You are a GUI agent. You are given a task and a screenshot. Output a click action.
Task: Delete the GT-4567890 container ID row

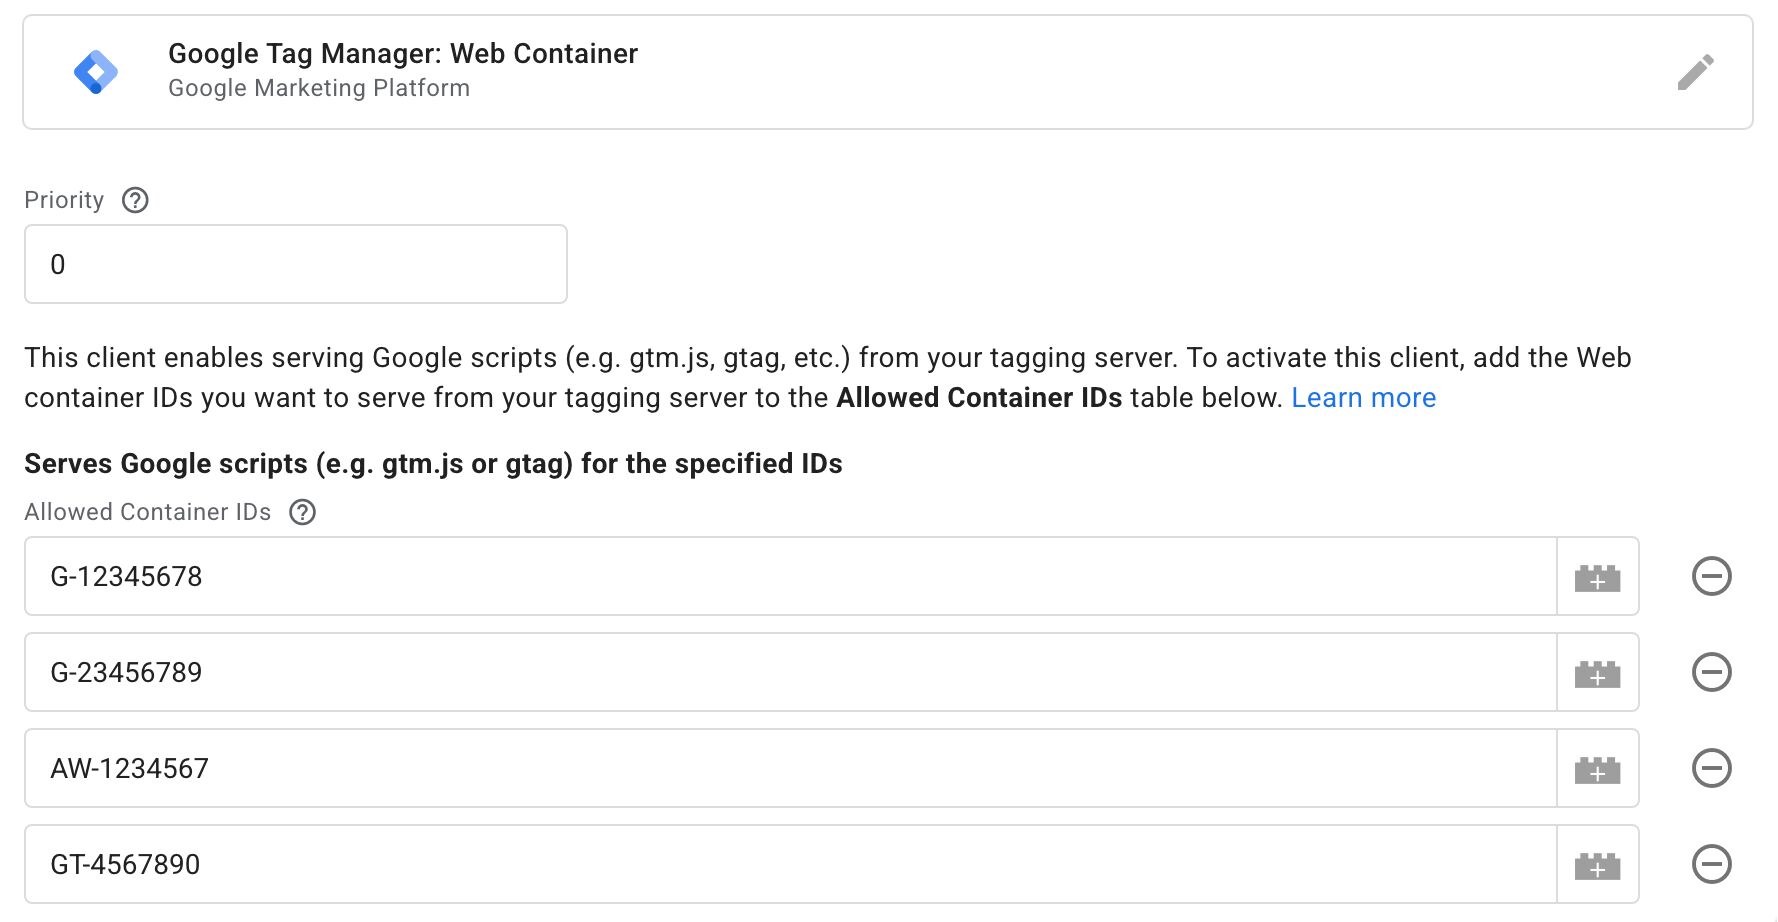click(1711, 864)
